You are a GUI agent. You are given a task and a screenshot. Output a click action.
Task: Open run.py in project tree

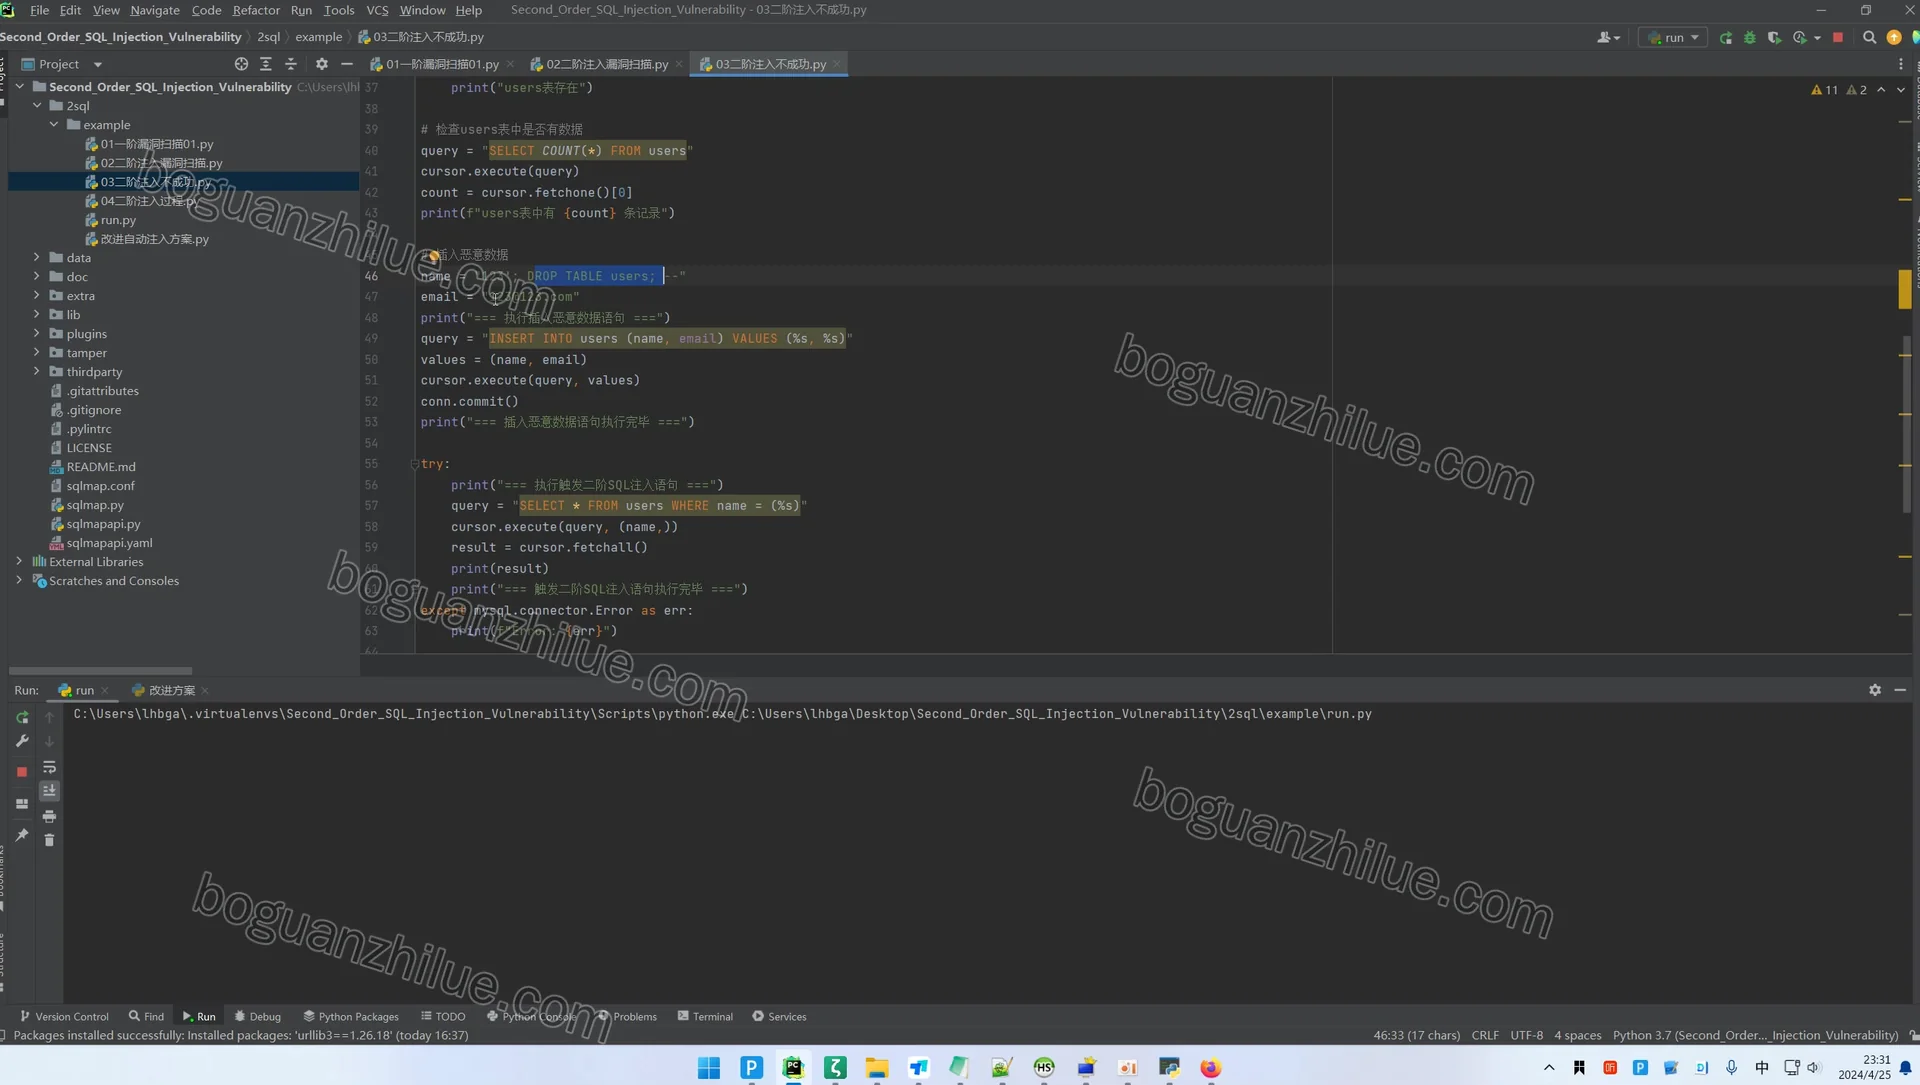pyautogui.click(x=118, y=220)
